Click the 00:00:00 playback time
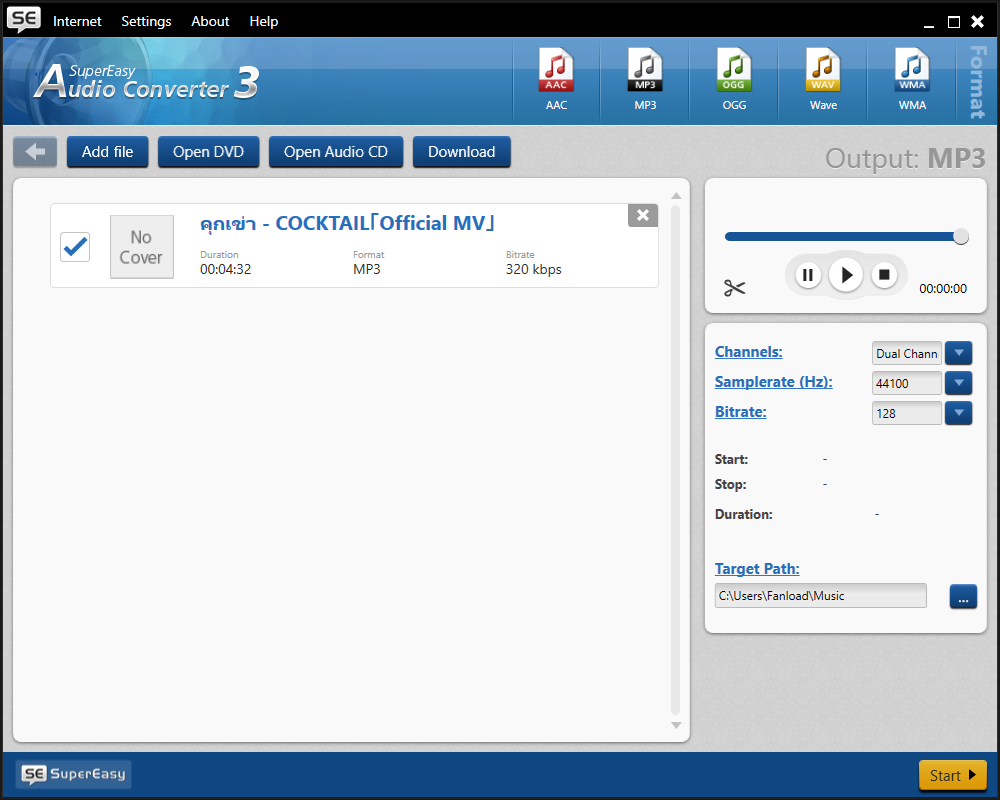 click(943, 289)
